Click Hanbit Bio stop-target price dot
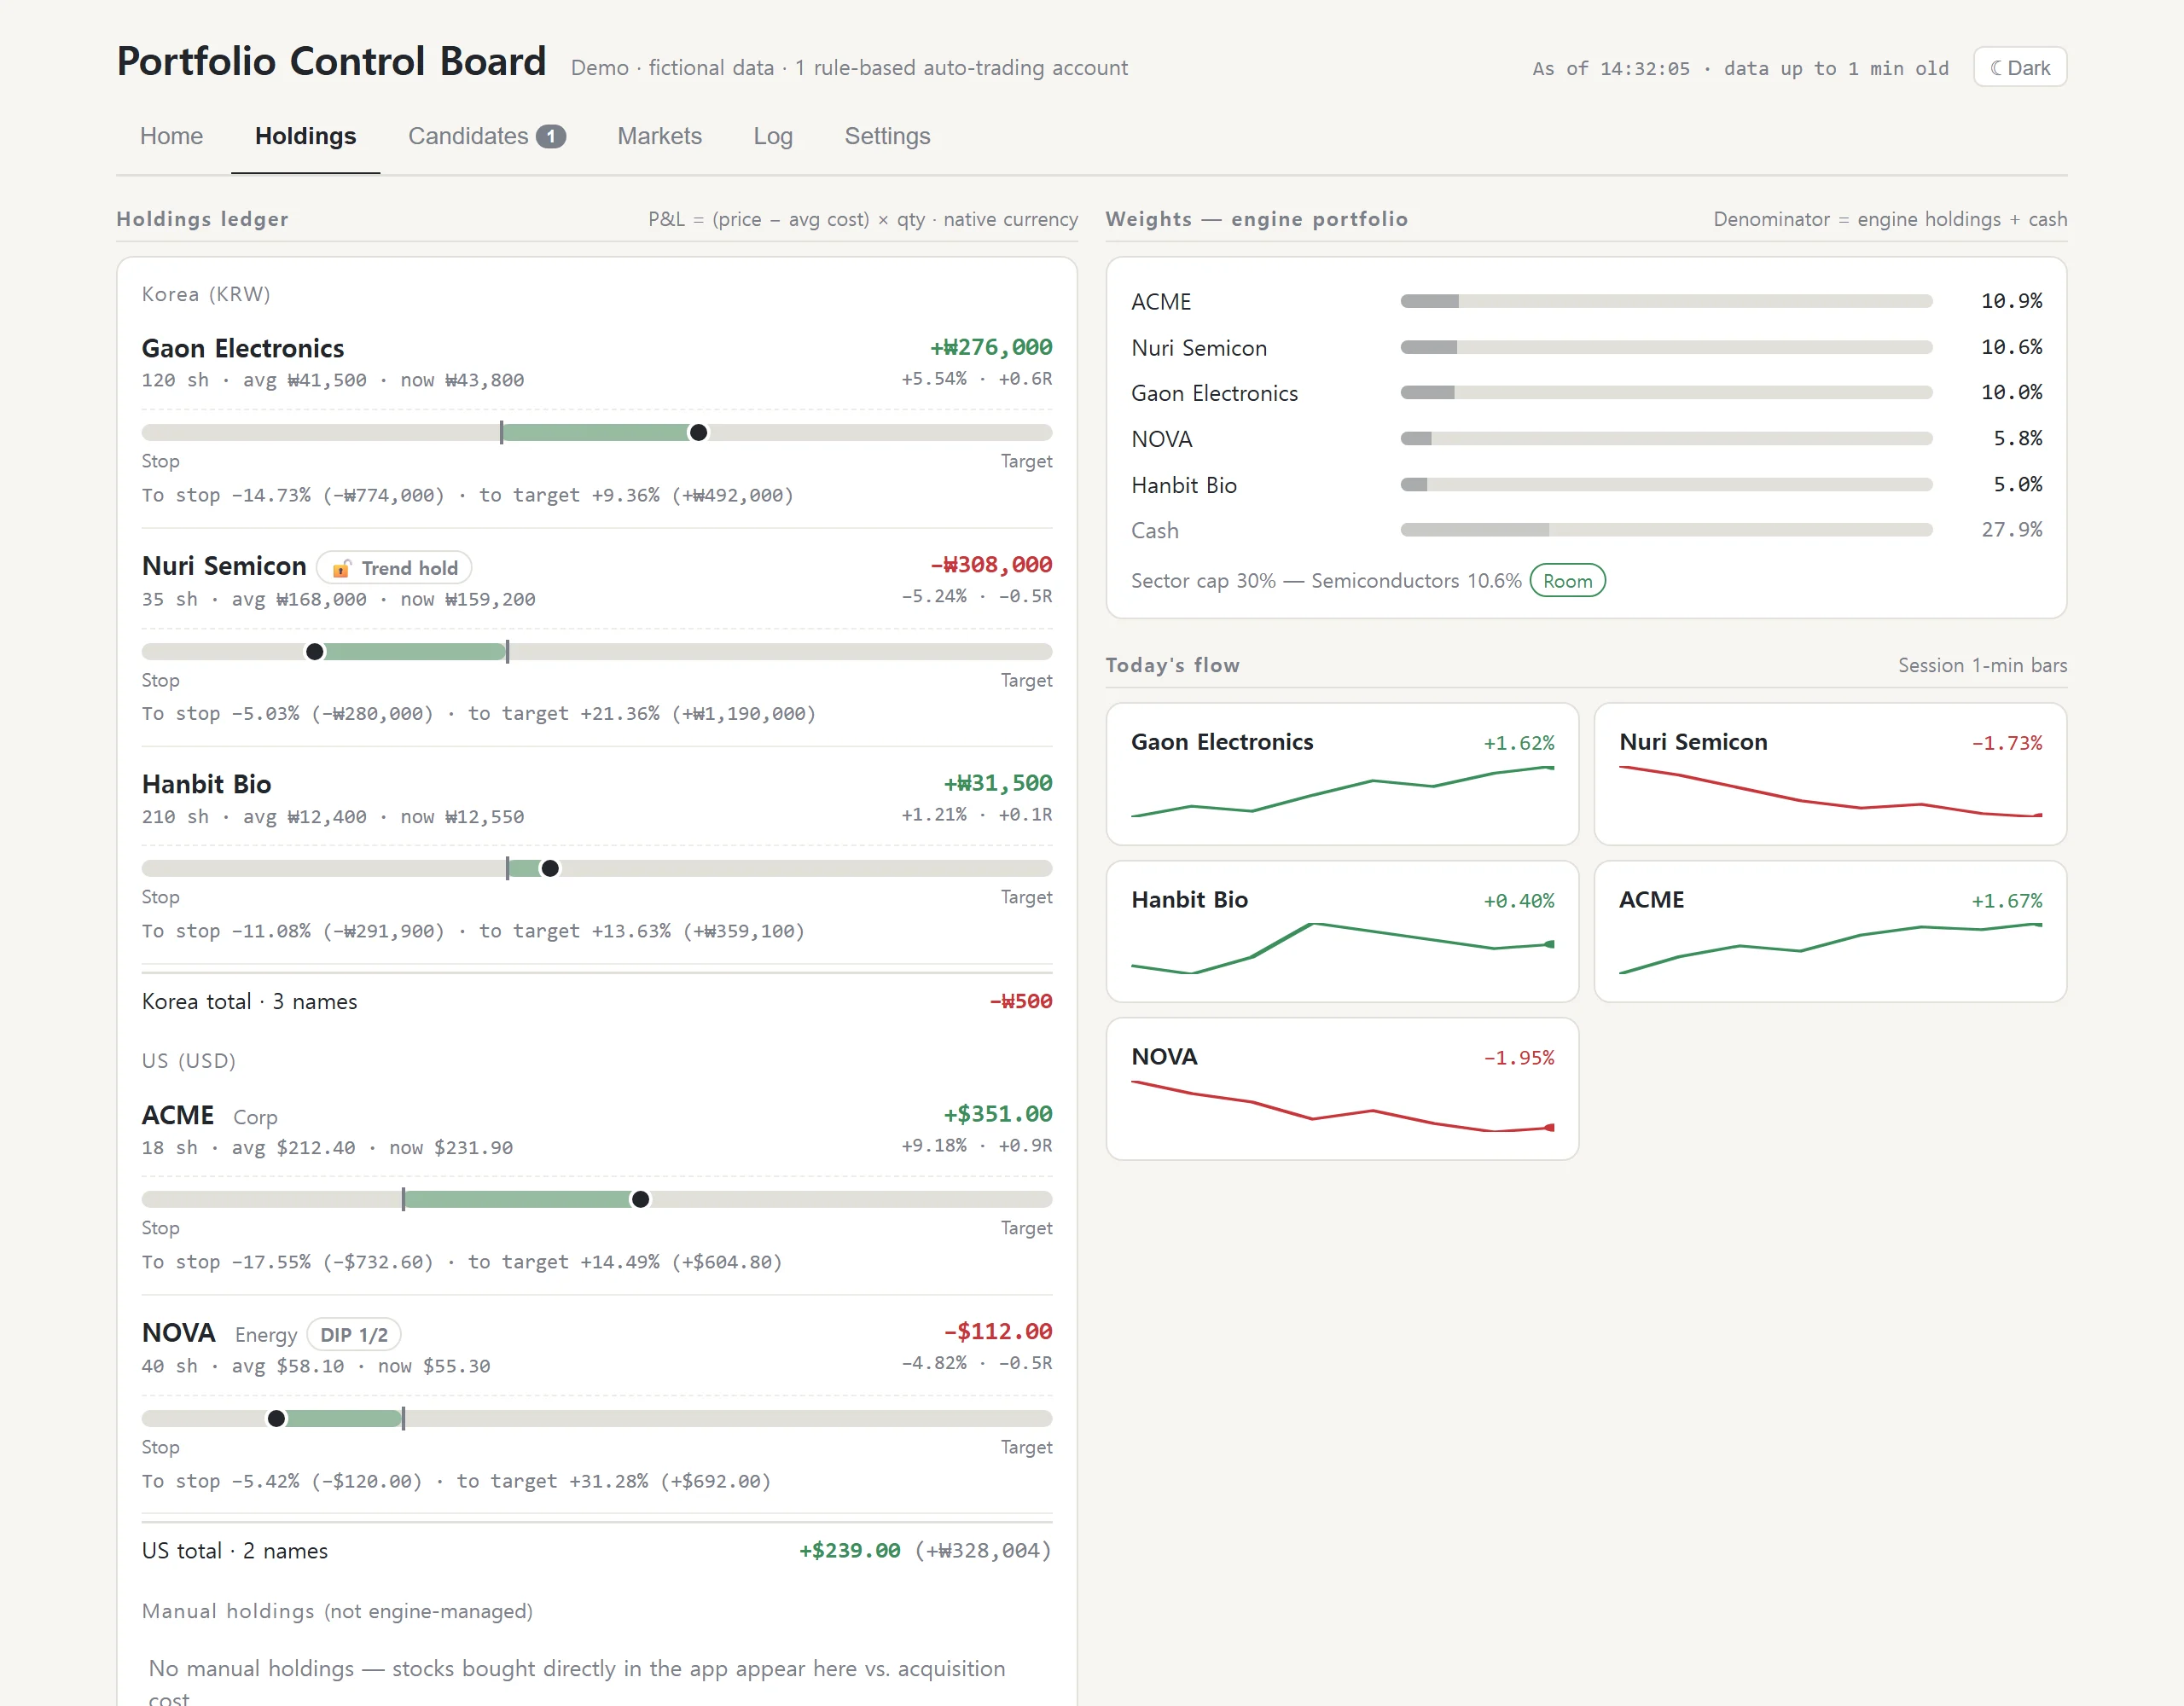Image resolution: width=2184 pixels, height=1706 pixels. coord(550,869)
